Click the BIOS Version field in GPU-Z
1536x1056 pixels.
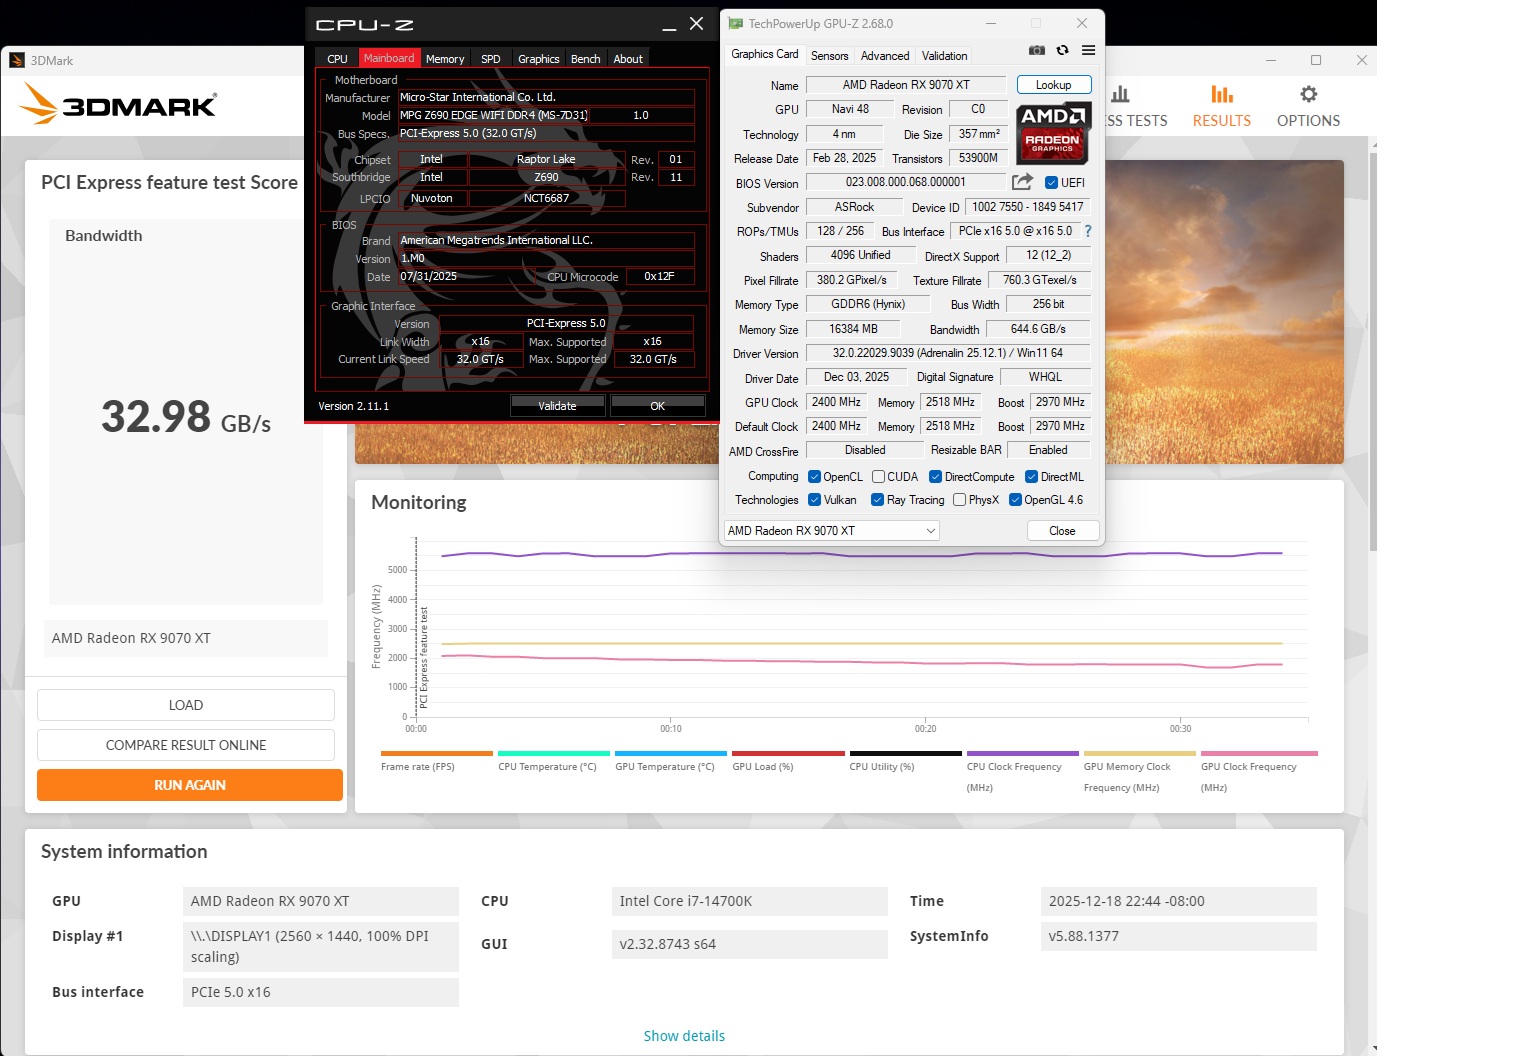click(x=906, y=182)
